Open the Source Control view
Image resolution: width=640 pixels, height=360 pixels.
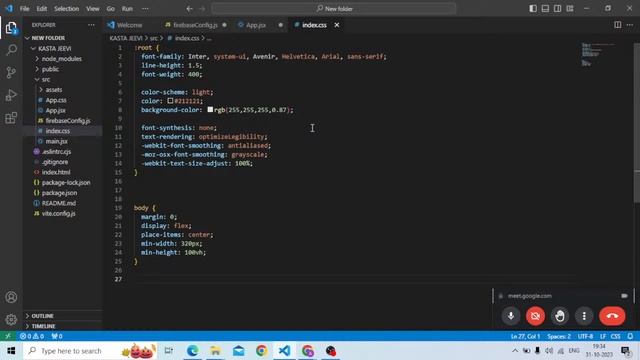(x=11, y=73)
